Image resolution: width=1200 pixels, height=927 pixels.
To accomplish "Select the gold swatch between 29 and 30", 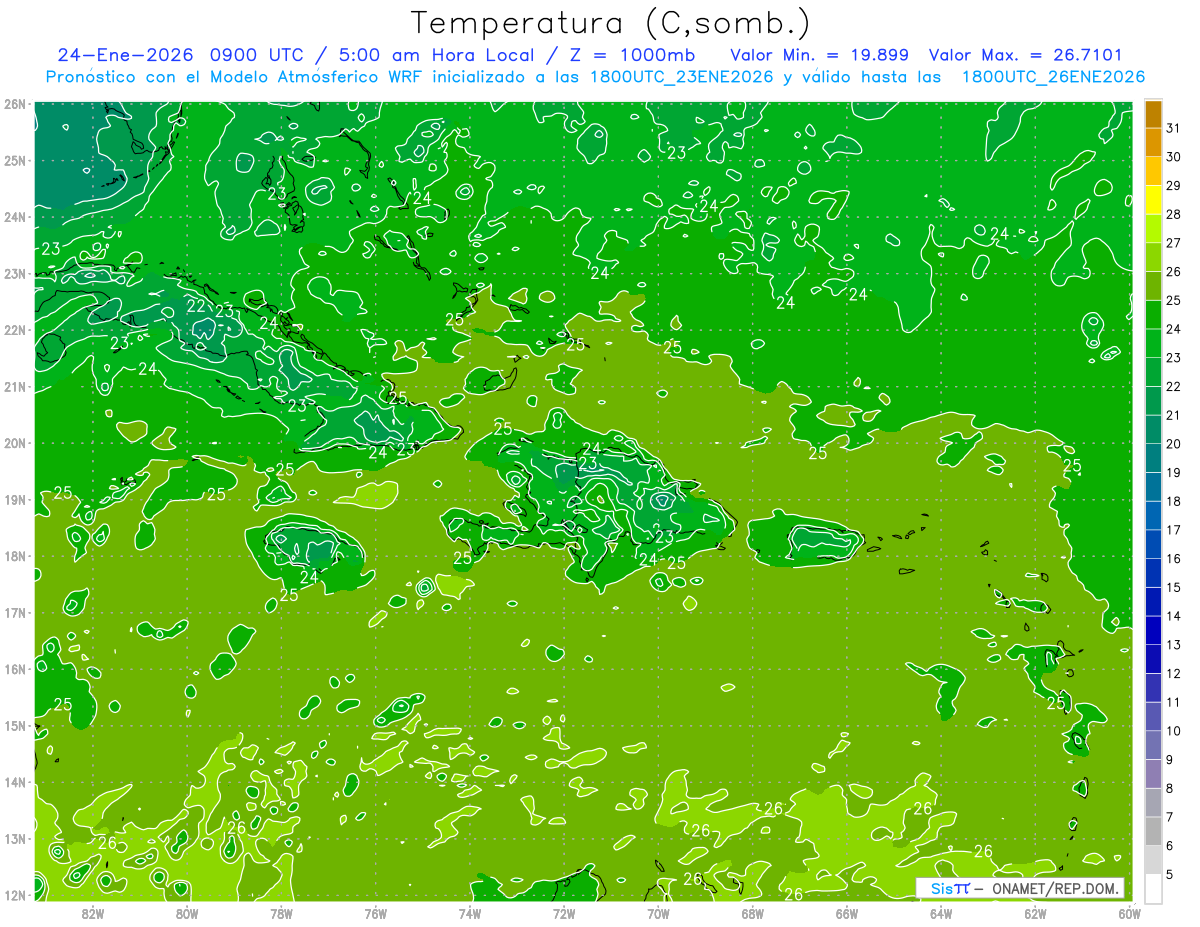I will pos(1153,171).
